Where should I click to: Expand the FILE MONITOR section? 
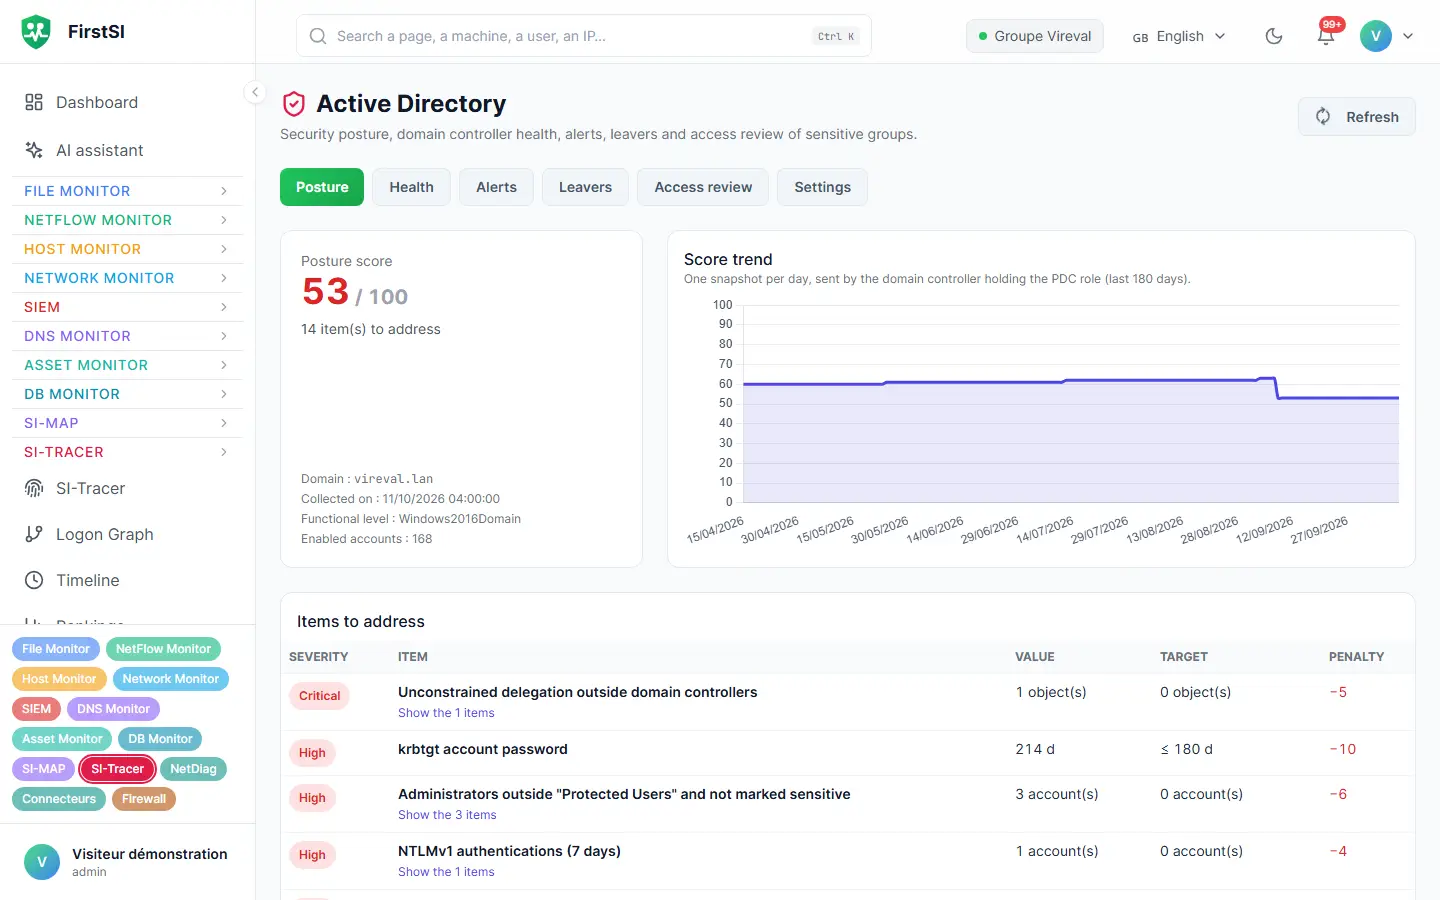point(127,191)
